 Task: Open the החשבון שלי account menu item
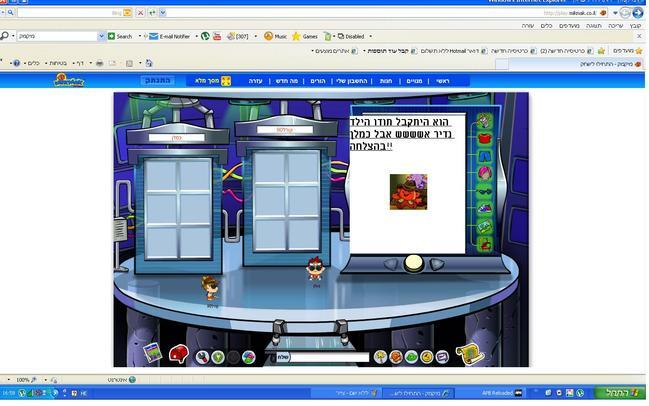click(x=352, y=81)
